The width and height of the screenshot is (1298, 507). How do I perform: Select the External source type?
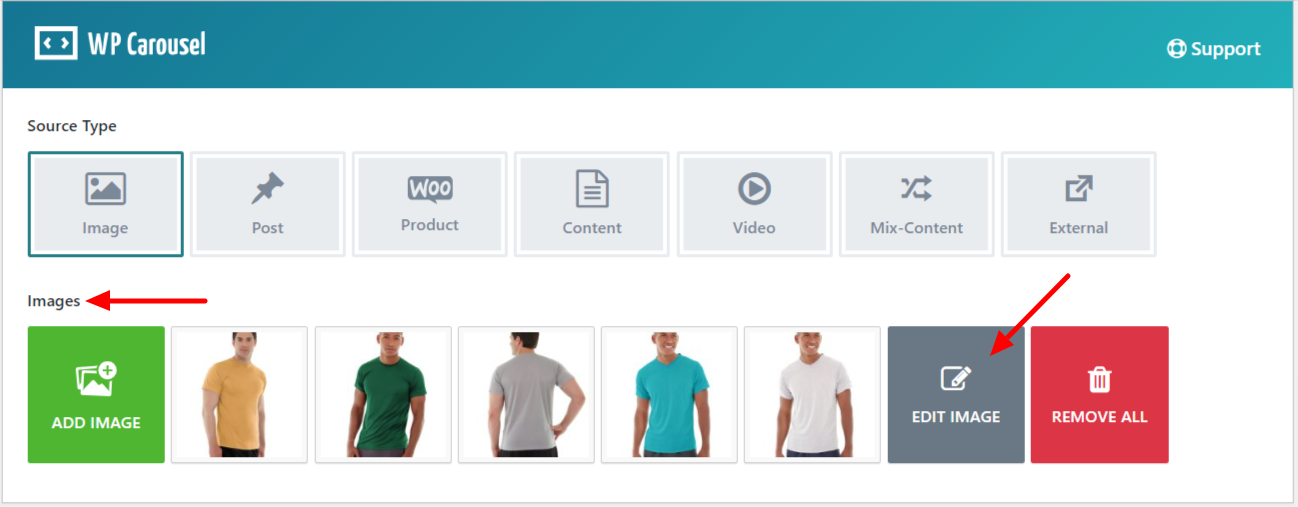(1079, 204)
